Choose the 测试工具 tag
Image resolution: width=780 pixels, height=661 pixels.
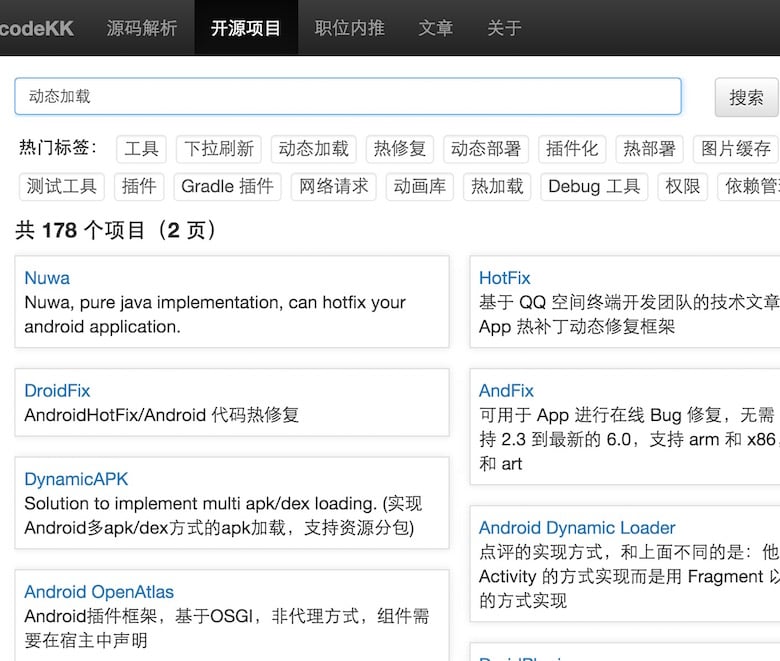point(62,187)
